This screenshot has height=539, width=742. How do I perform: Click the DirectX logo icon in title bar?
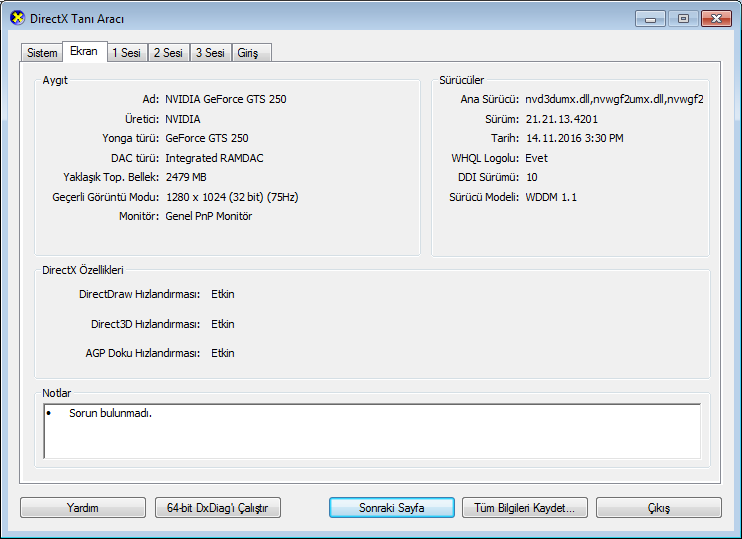pos(17,18)
